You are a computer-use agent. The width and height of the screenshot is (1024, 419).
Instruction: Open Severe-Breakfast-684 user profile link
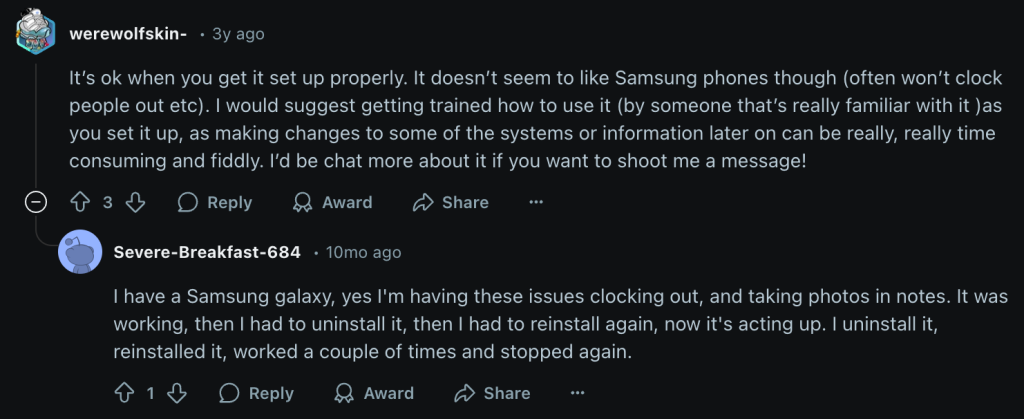pyautogui.click(x=207, y=252)
